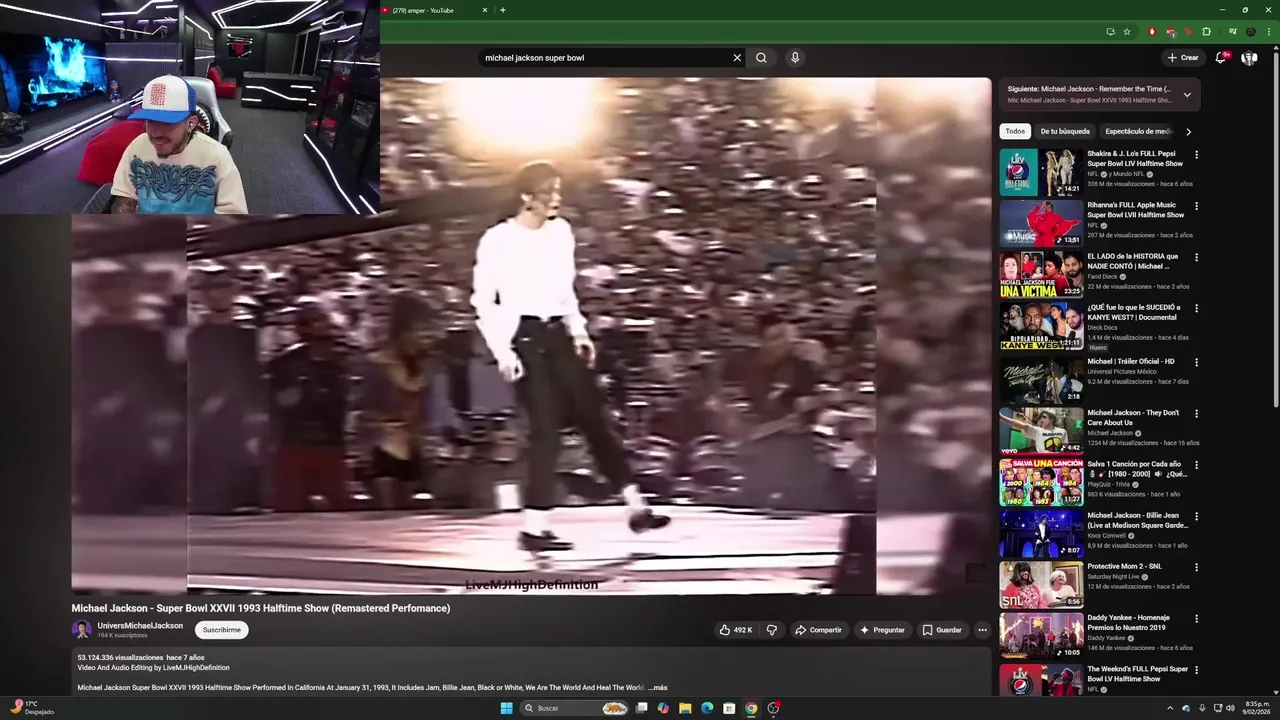Open a new Chrome tab
The image size is (1280, 720).
503,10
